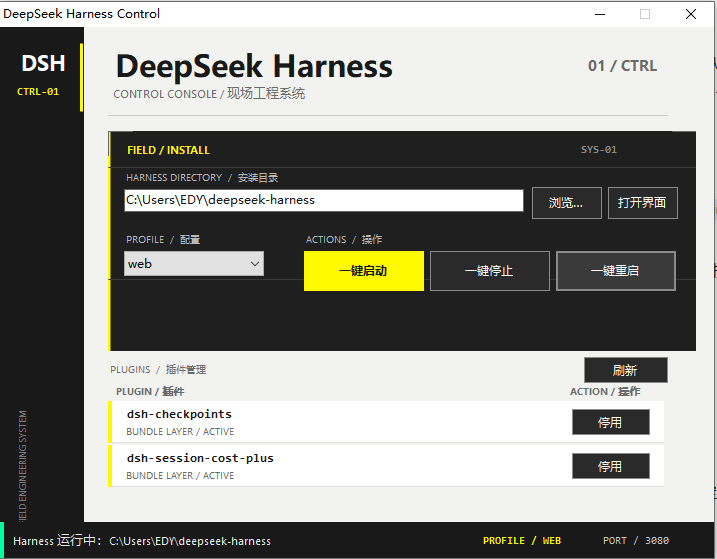Disable the dsh-checkpoints plugin with 停用
This screenshot has height=559, width=717.
click(x=610, y=422)
